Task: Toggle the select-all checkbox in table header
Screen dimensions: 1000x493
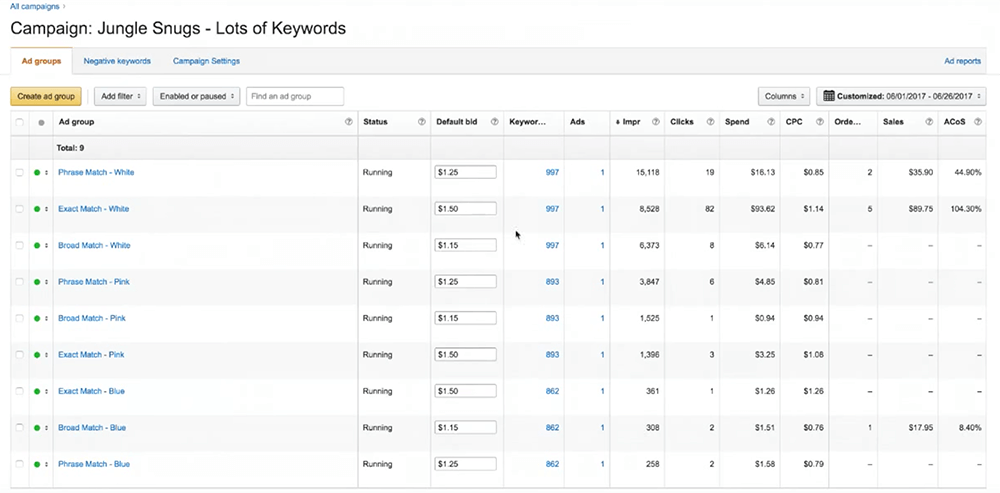Action: click(19, 122)
